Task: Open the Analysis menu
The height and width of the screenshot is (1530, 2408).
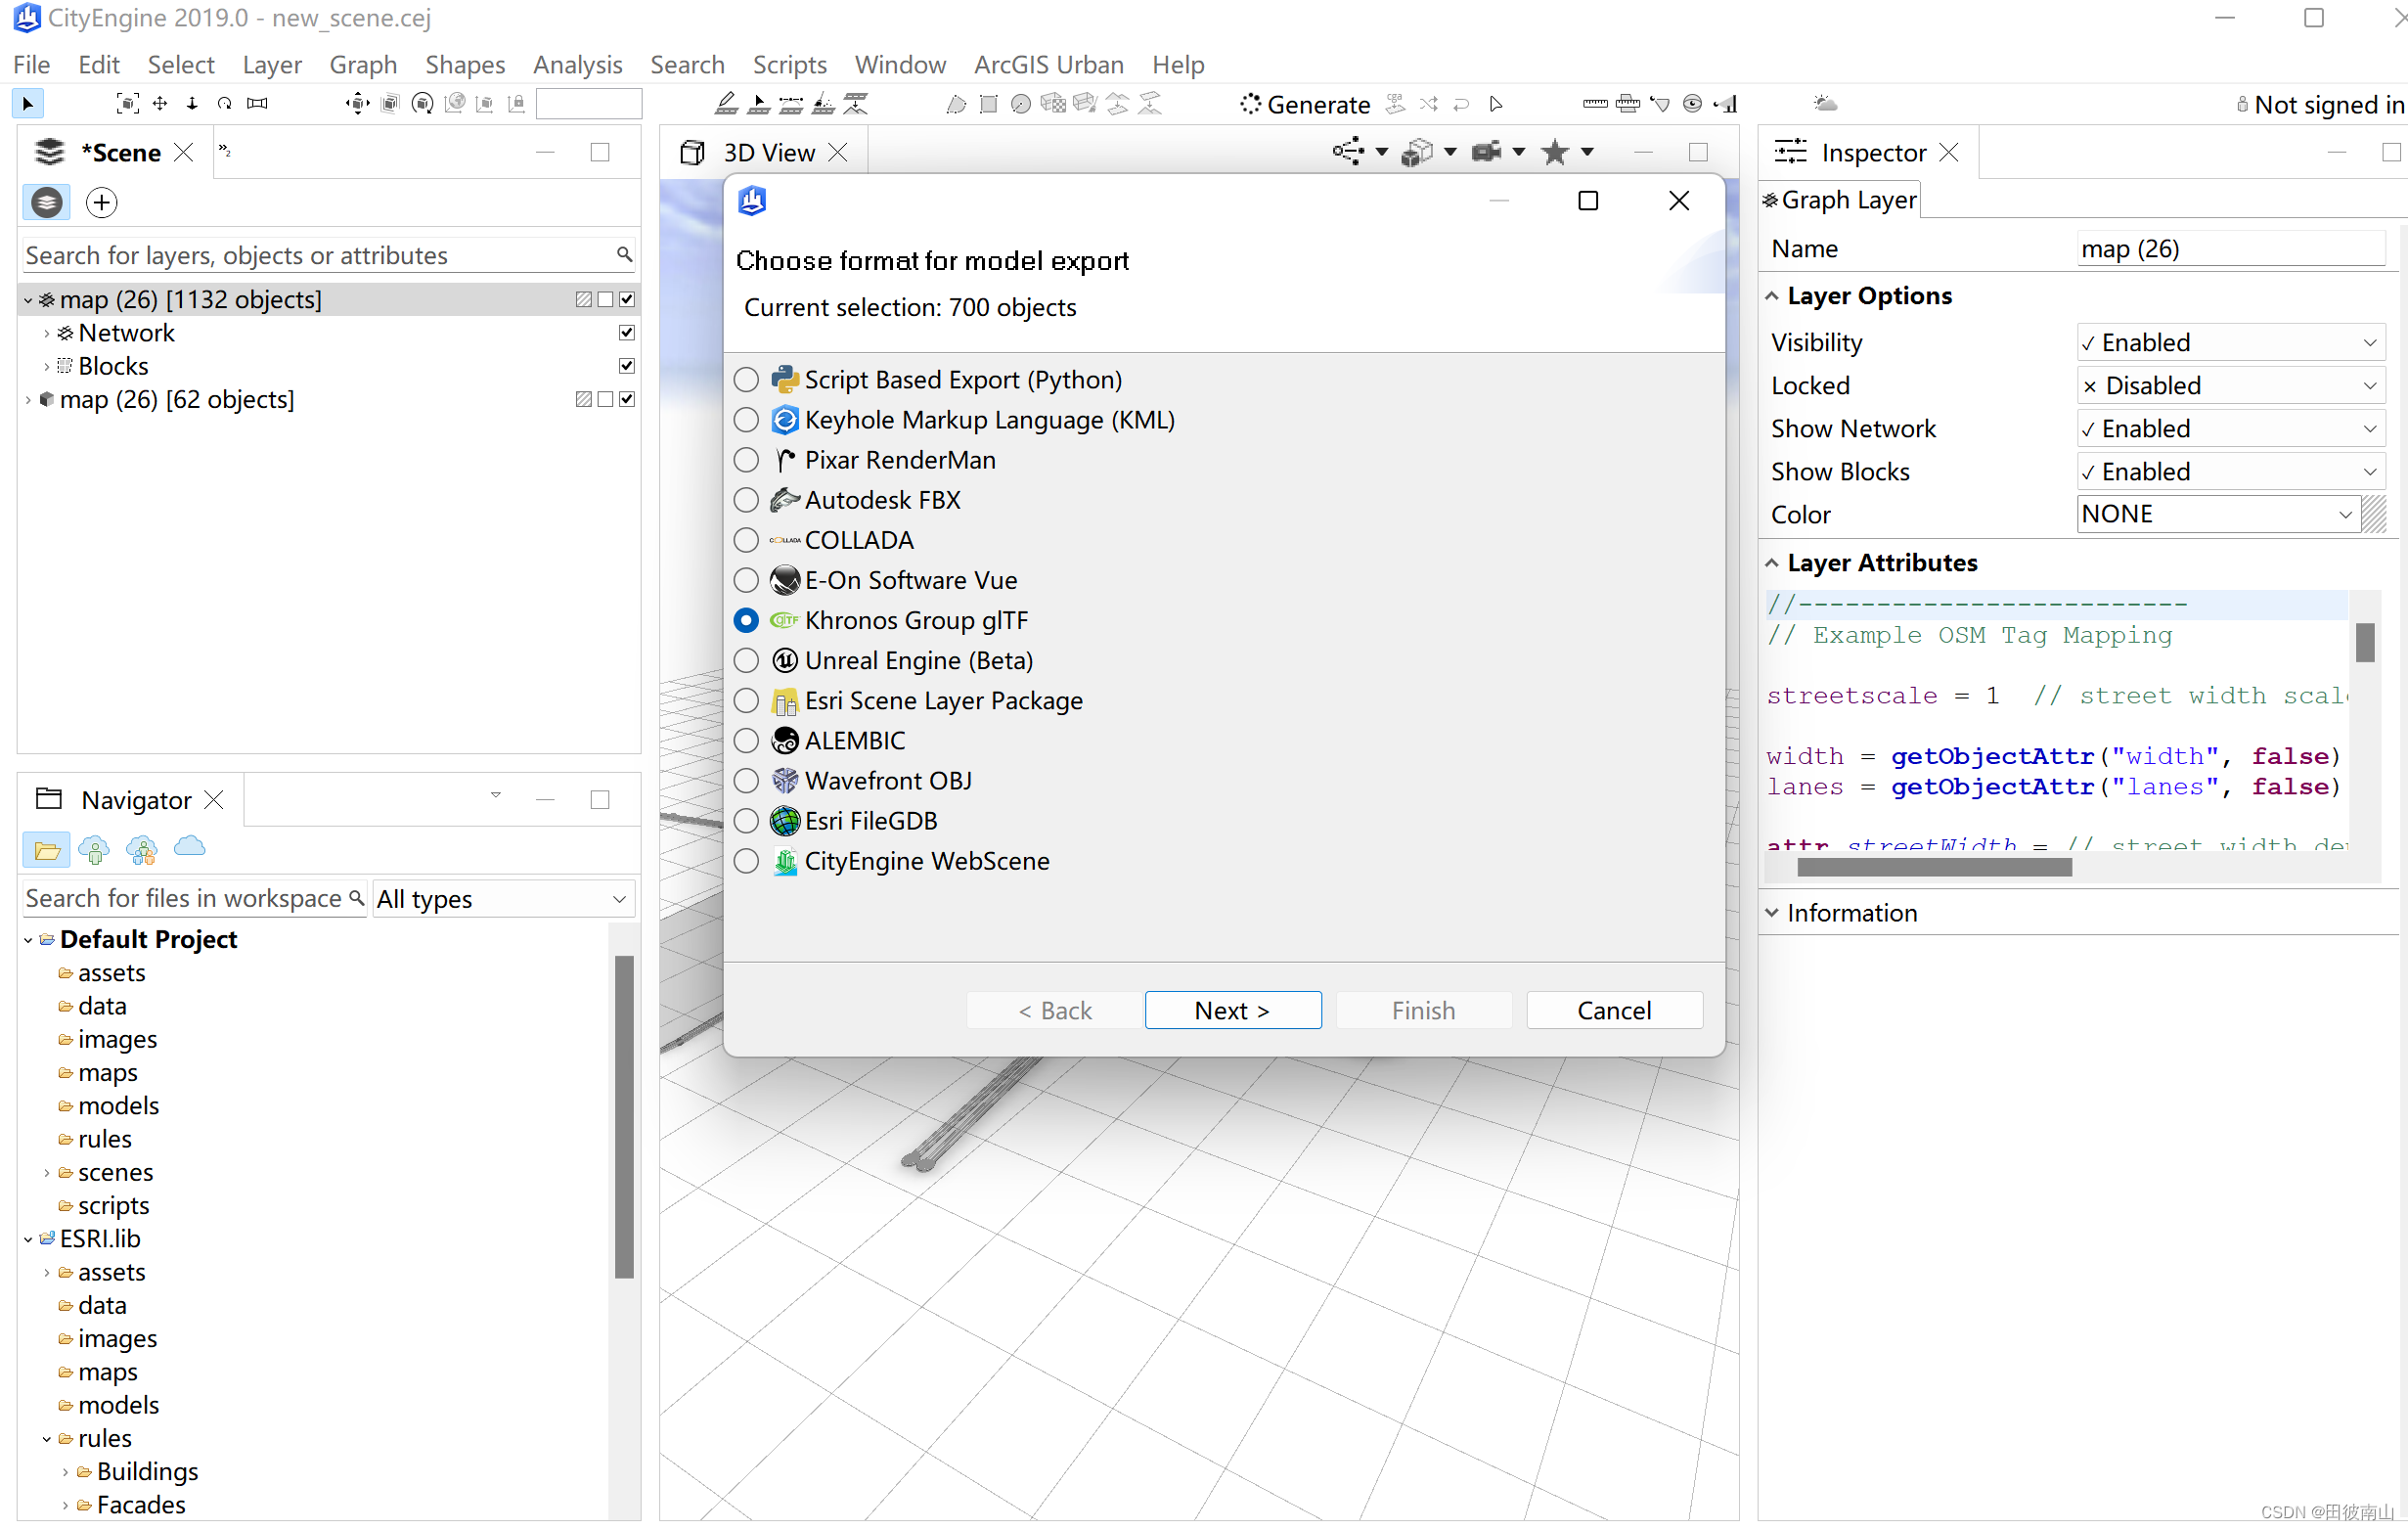Action: coord(577,64)
